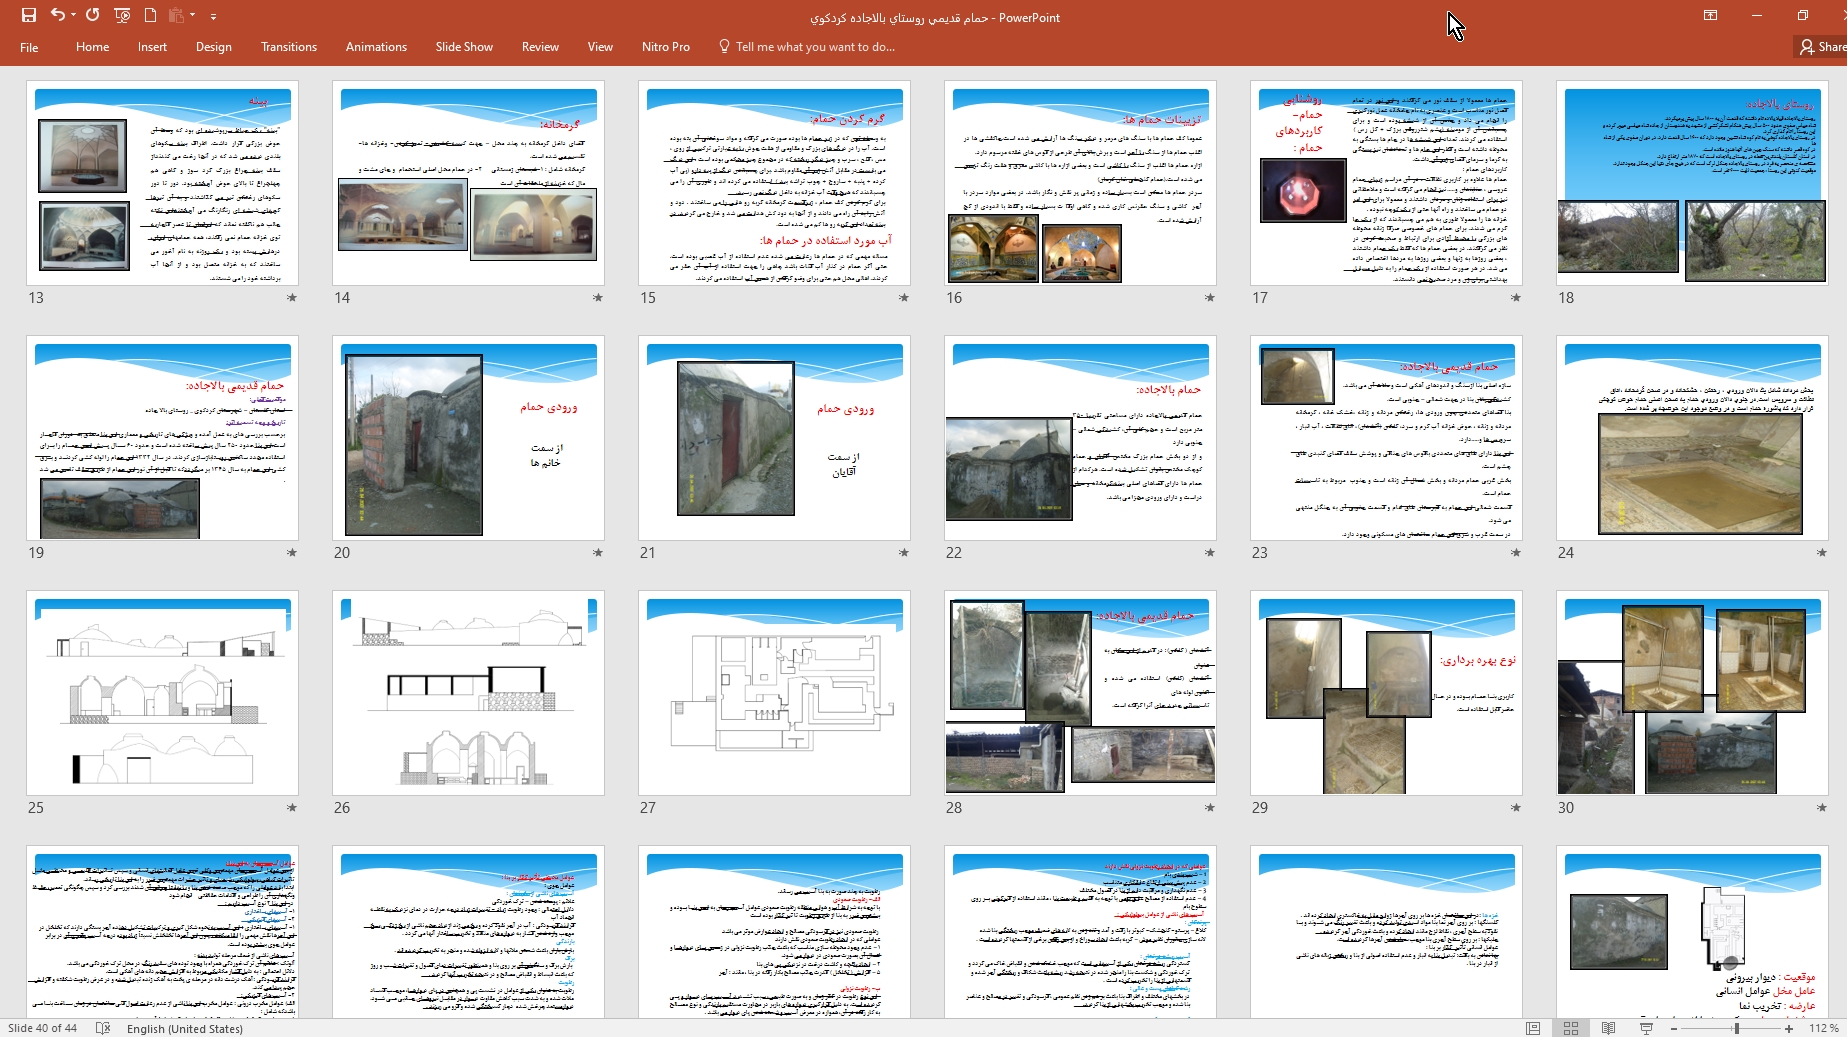
Task: Click the English (United States) language indicator
Action: tap(185, 1028)
